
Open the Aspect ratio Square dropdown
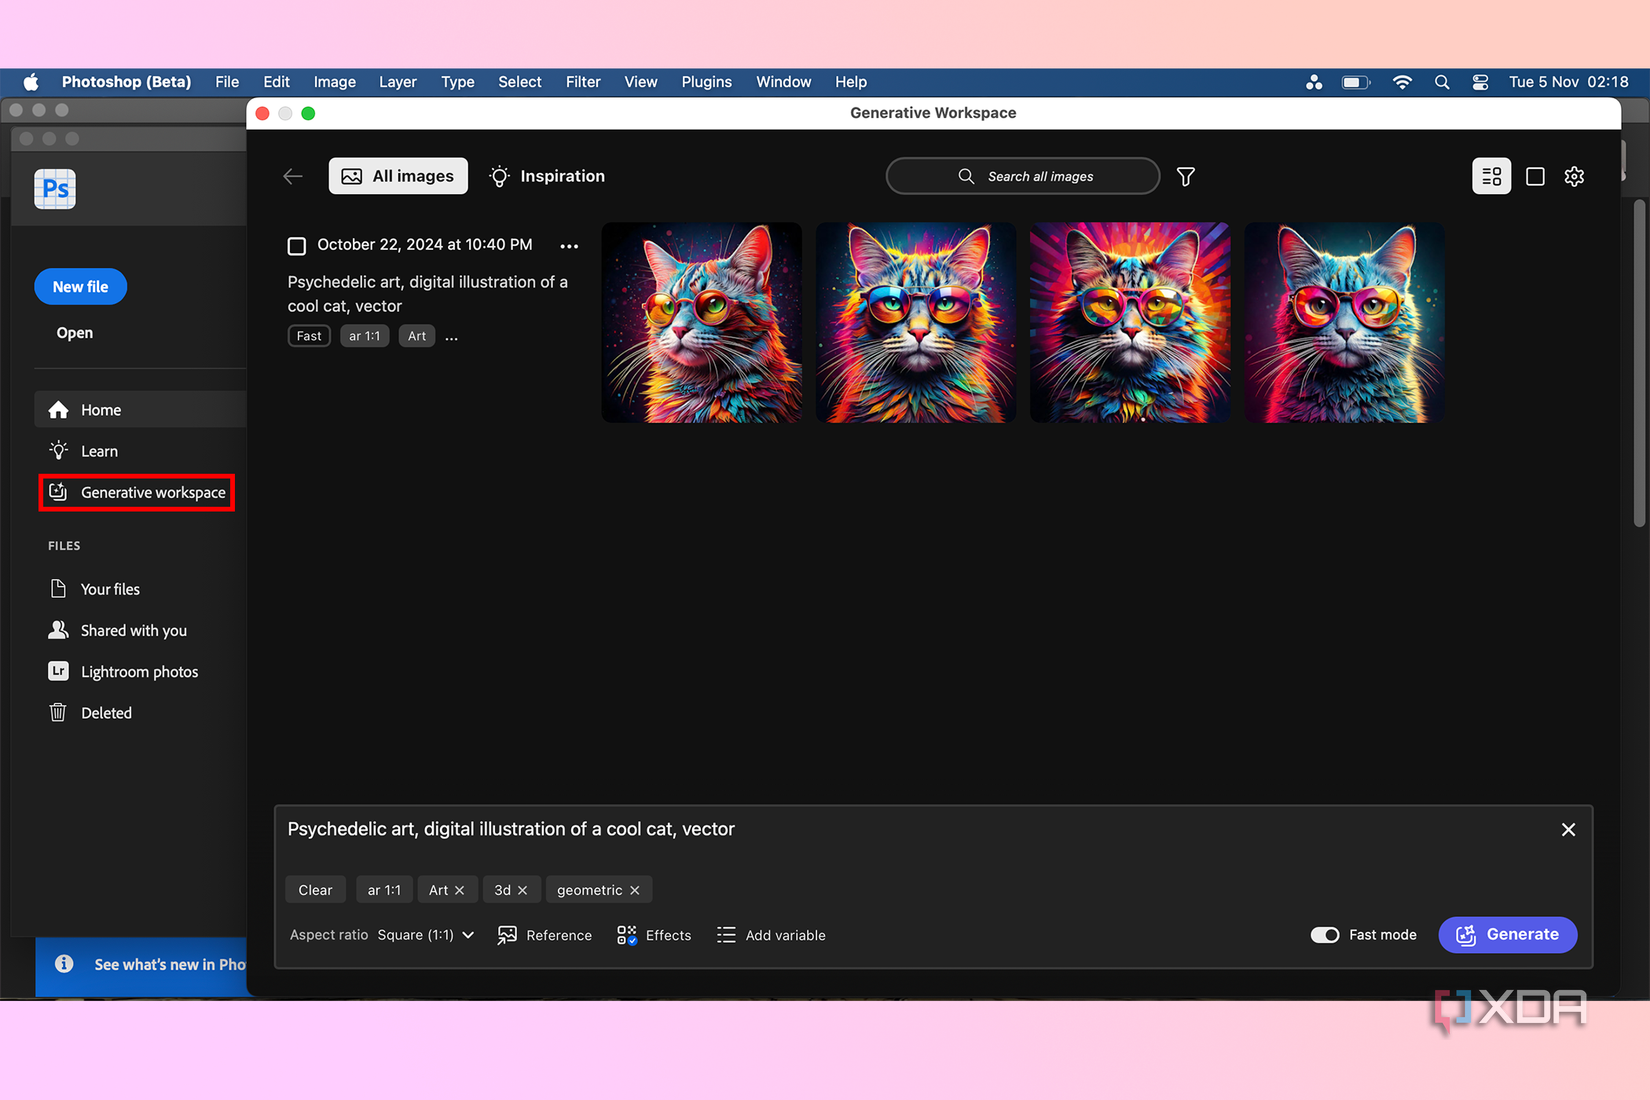425,935
